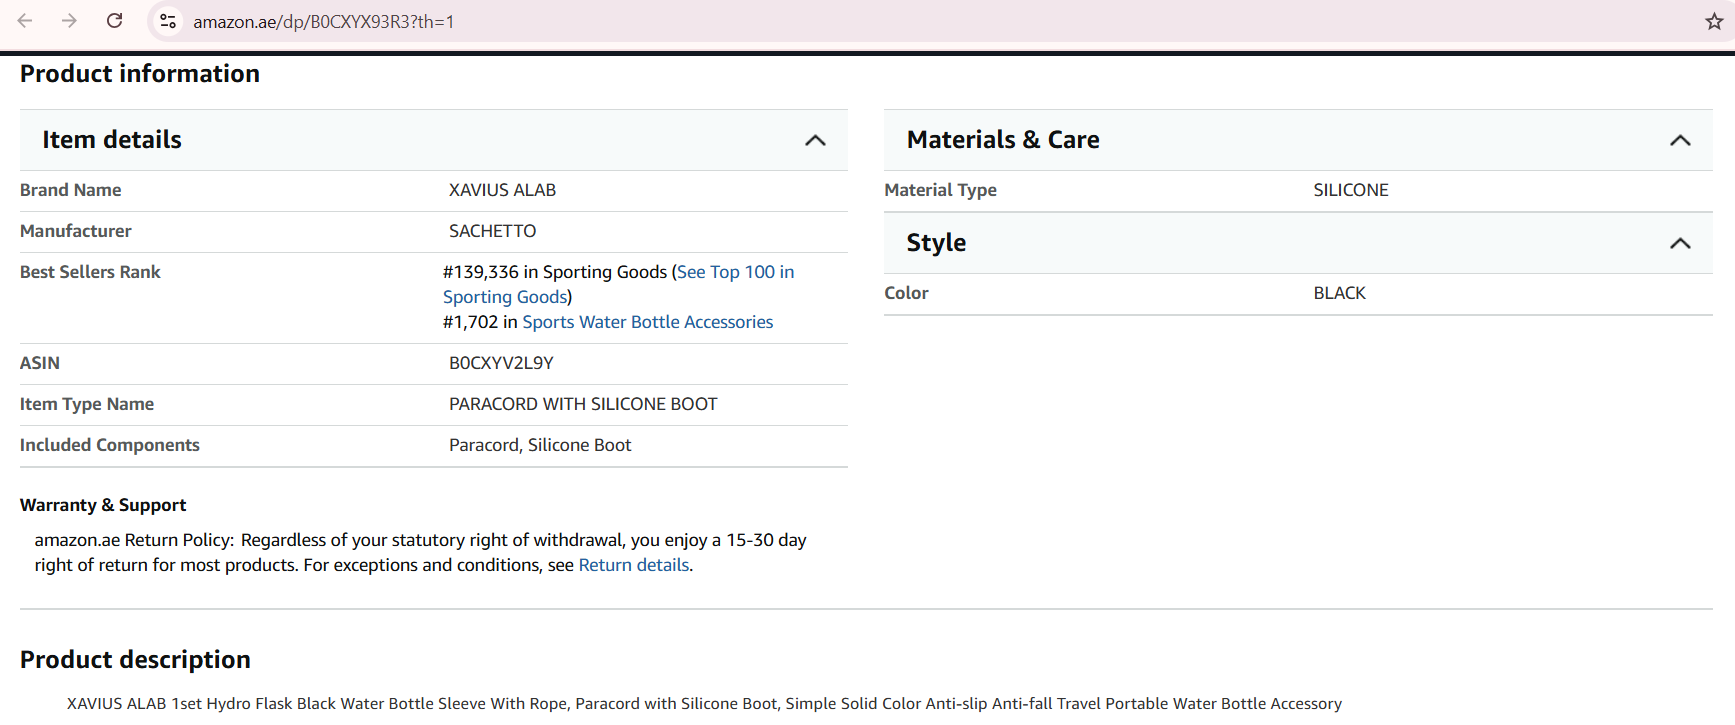Select the ASIN label

pyautogui.click(x=40, y=363)
